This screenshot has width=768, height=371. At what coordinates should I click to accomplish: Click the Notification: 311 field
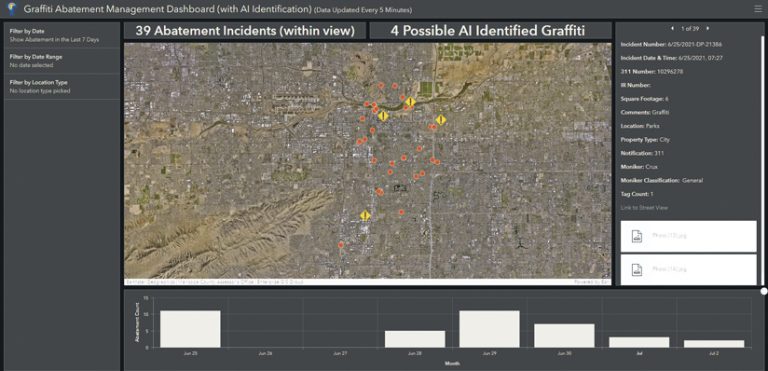pyautogui.click(x=642, y=153)
